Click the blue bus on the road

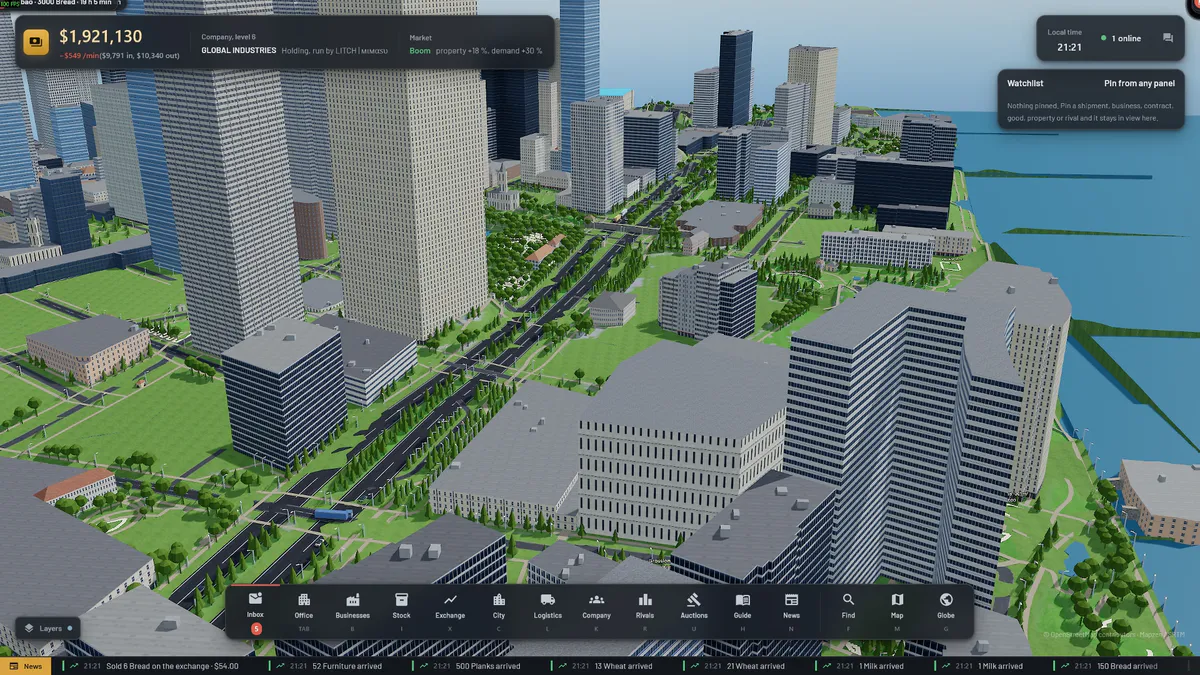coord(333,514)
